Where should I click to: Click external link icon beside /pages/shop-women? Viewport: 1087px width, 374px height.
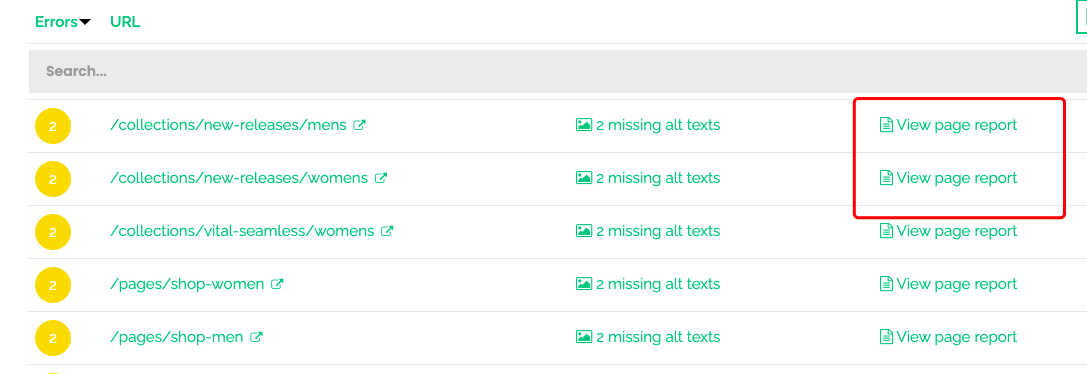[277, 284]
